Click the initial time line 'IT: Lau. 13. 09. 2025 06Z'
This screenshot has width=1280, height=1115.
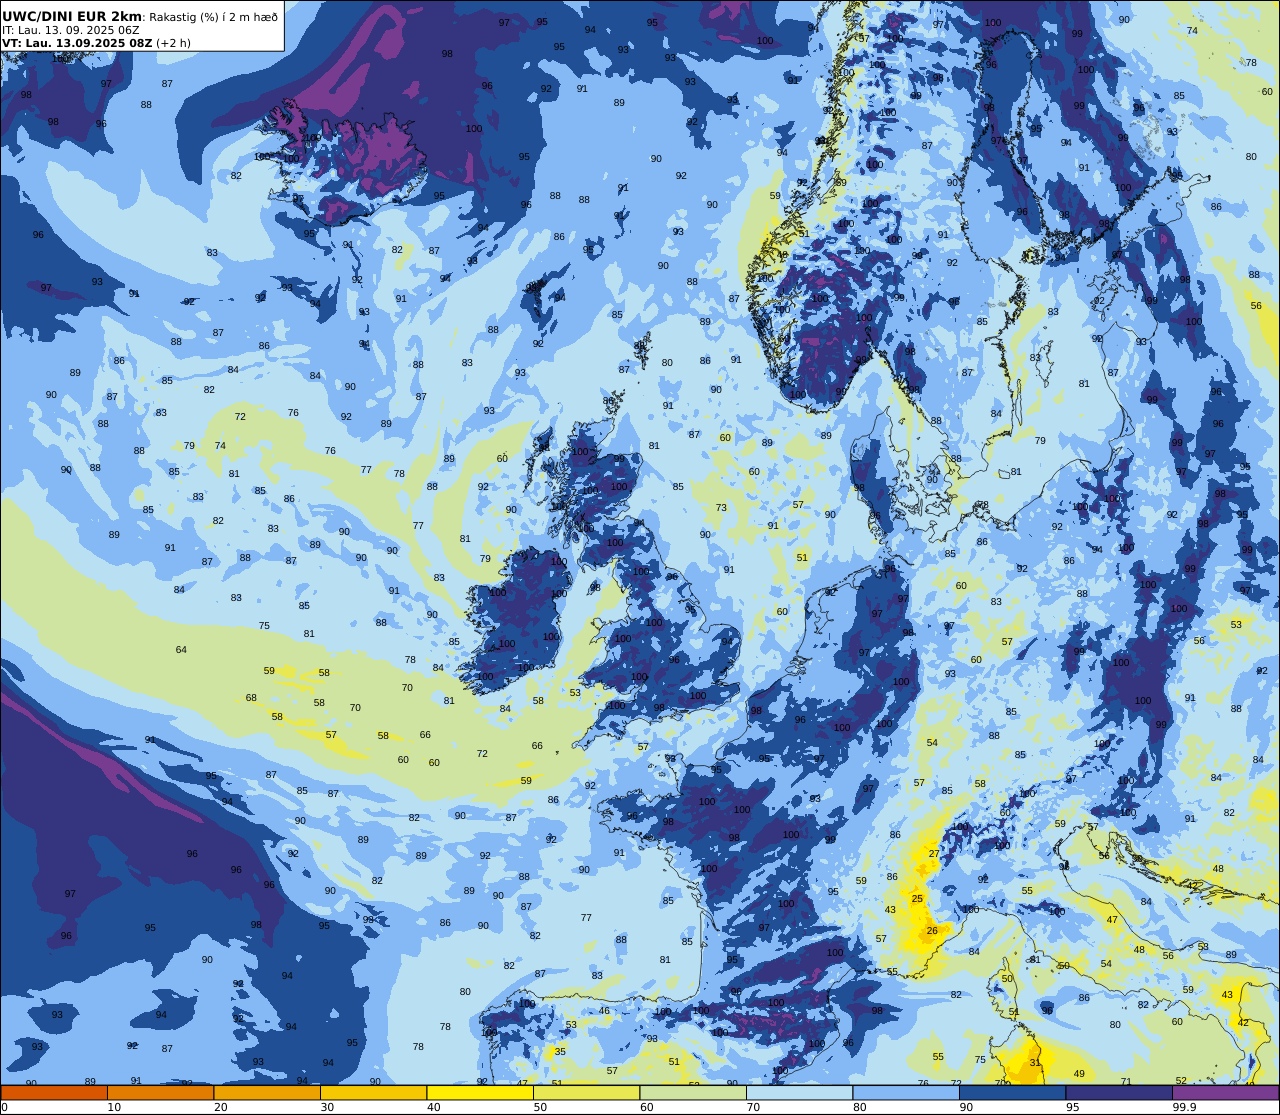[71, 30]
